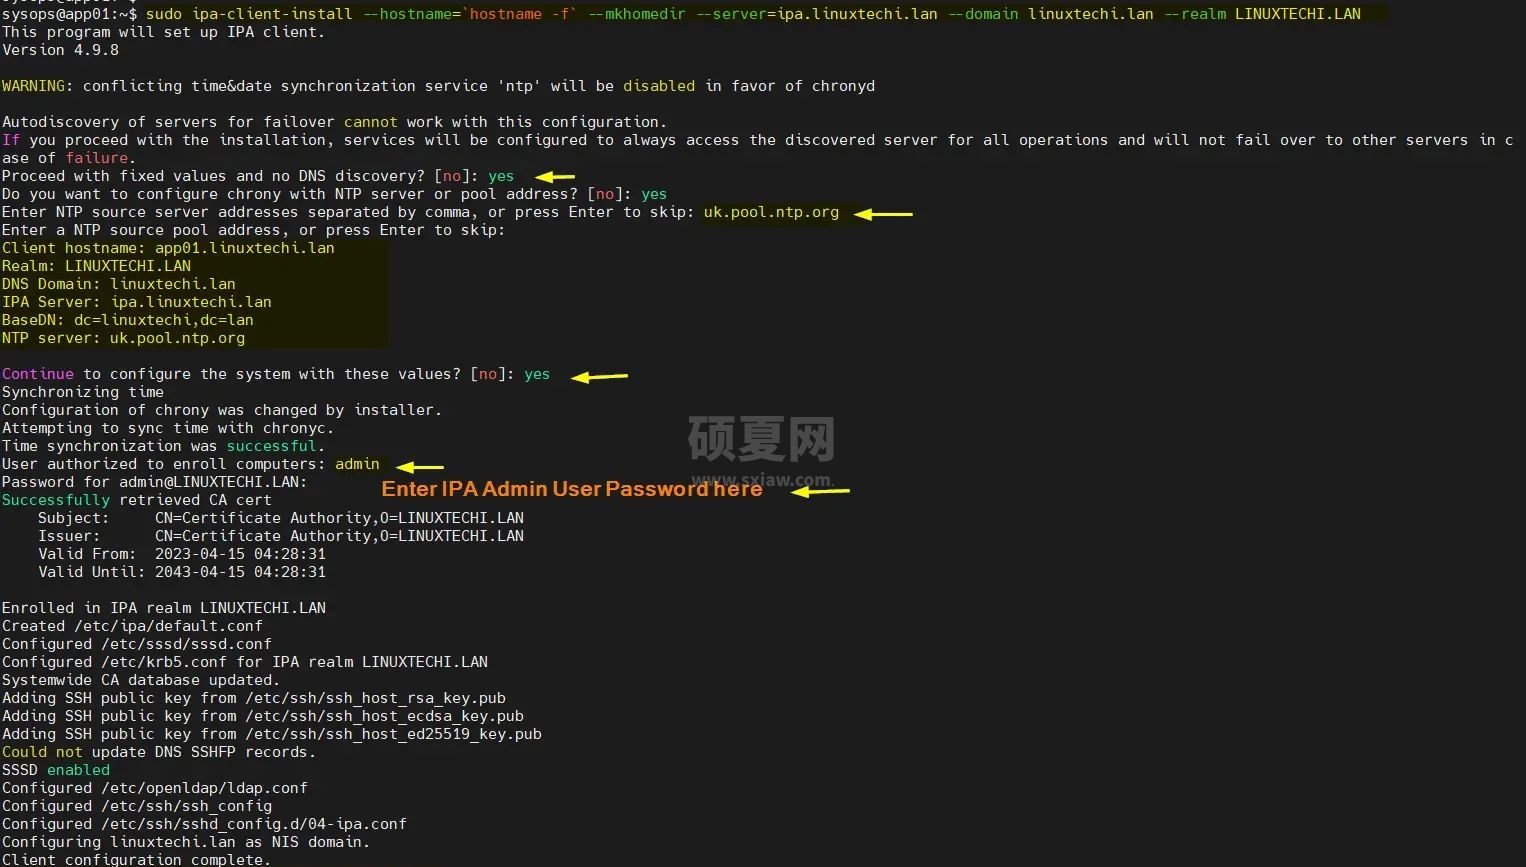Click 'Systemwide CA database updated' line
This screenshot has height=867, width=1526.
coord(141,680)
